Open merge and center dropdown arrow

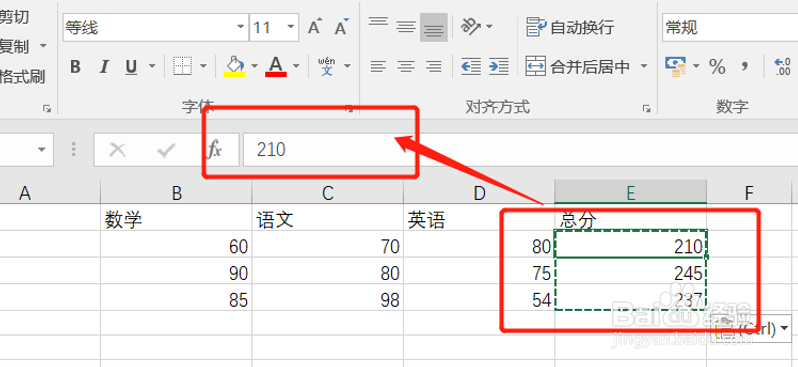click(644, 66)
